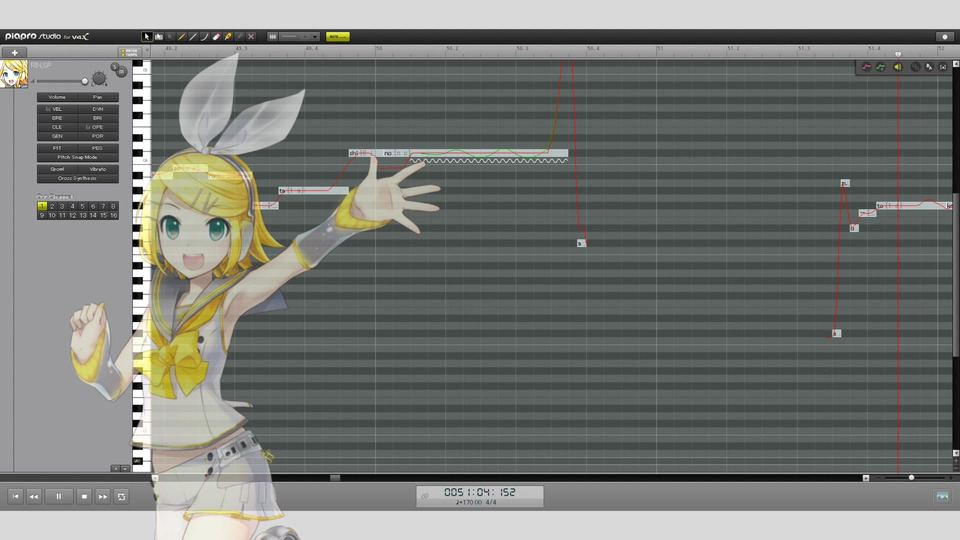Select the CLE parameter
This screenshot has height=540, width=960.
coord(57,127)
